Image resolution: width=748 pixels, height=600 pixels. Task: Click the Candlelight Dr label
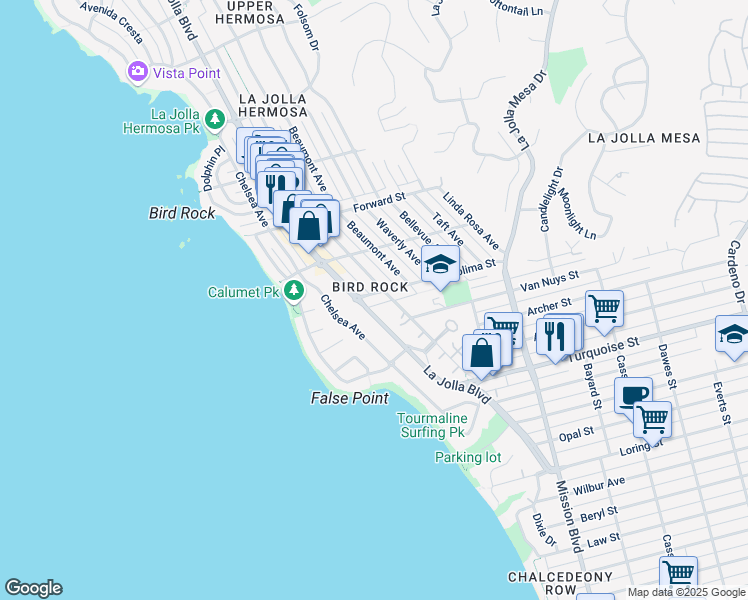[x=552, y=199]
